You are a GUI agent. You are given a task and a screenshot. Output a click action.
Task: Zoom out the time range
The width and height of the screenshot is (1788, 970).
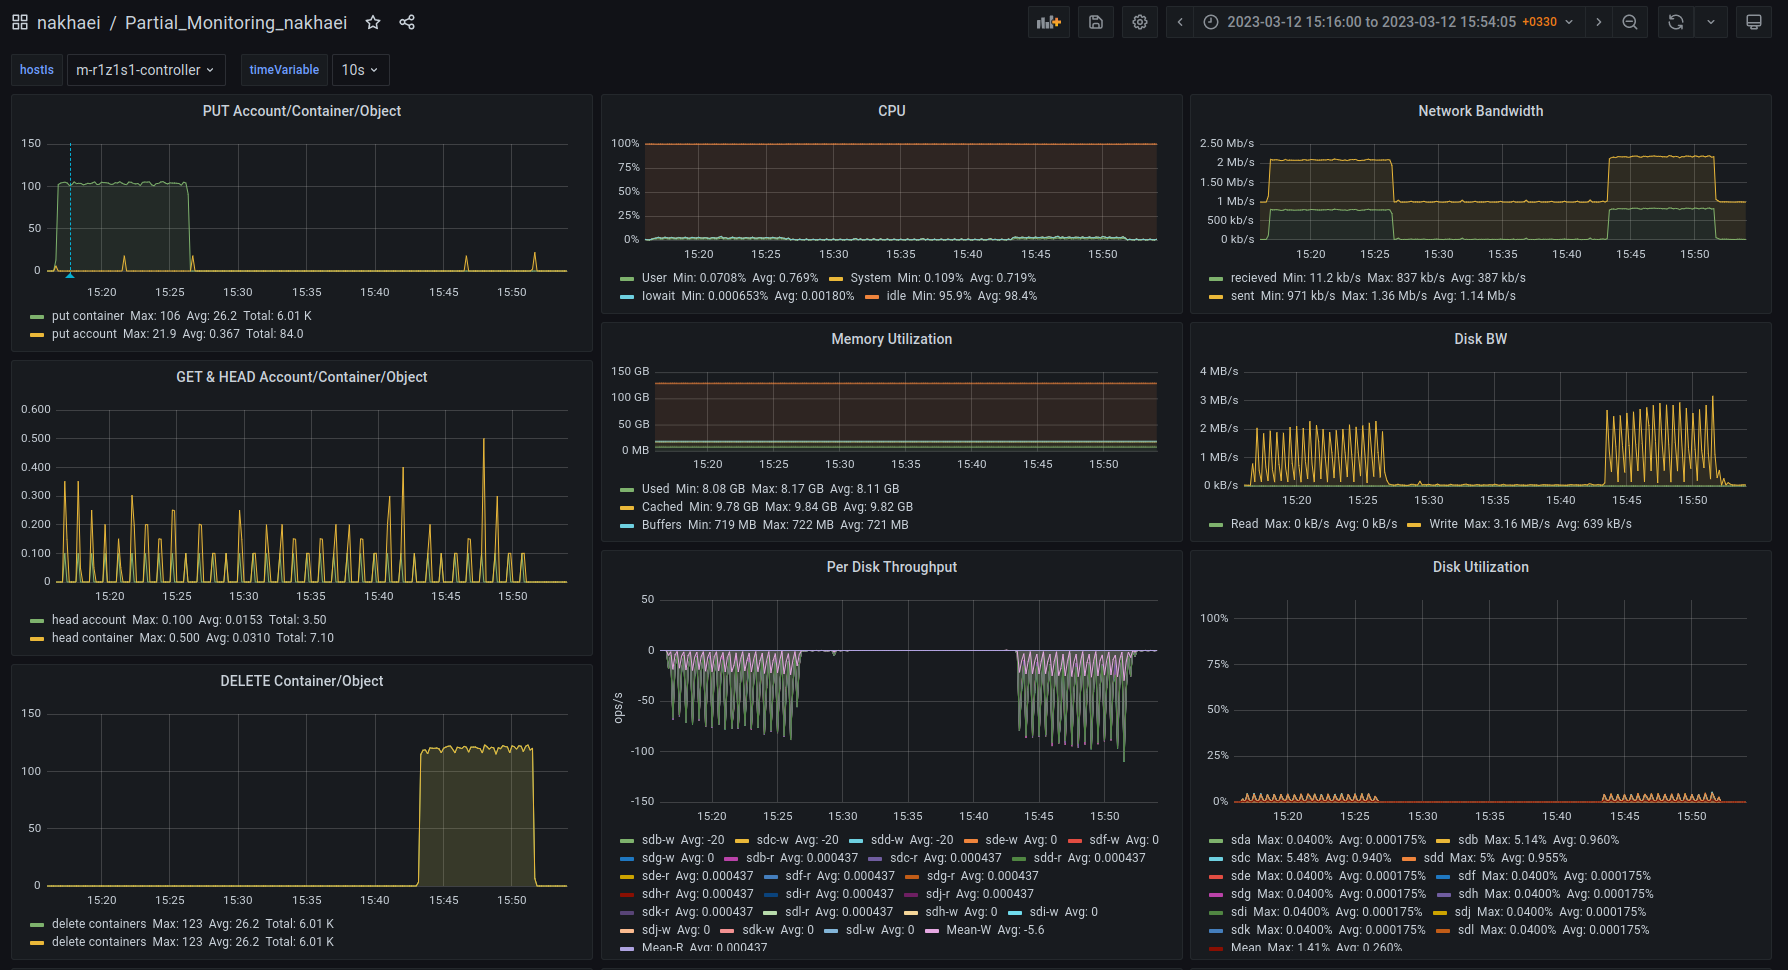[1630, 22]
